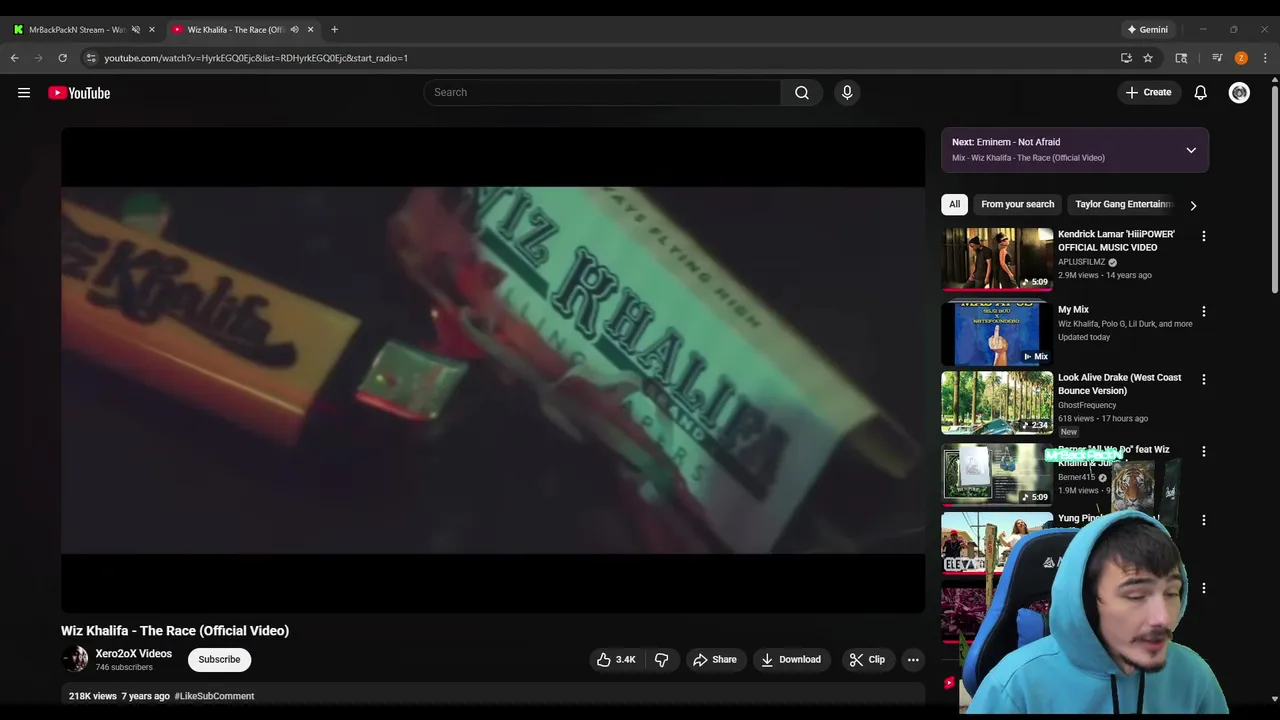The width and height of the screenshot is (1280, 720).
Task: Open Gemini in Chrome
Action: pos(1147,30)
